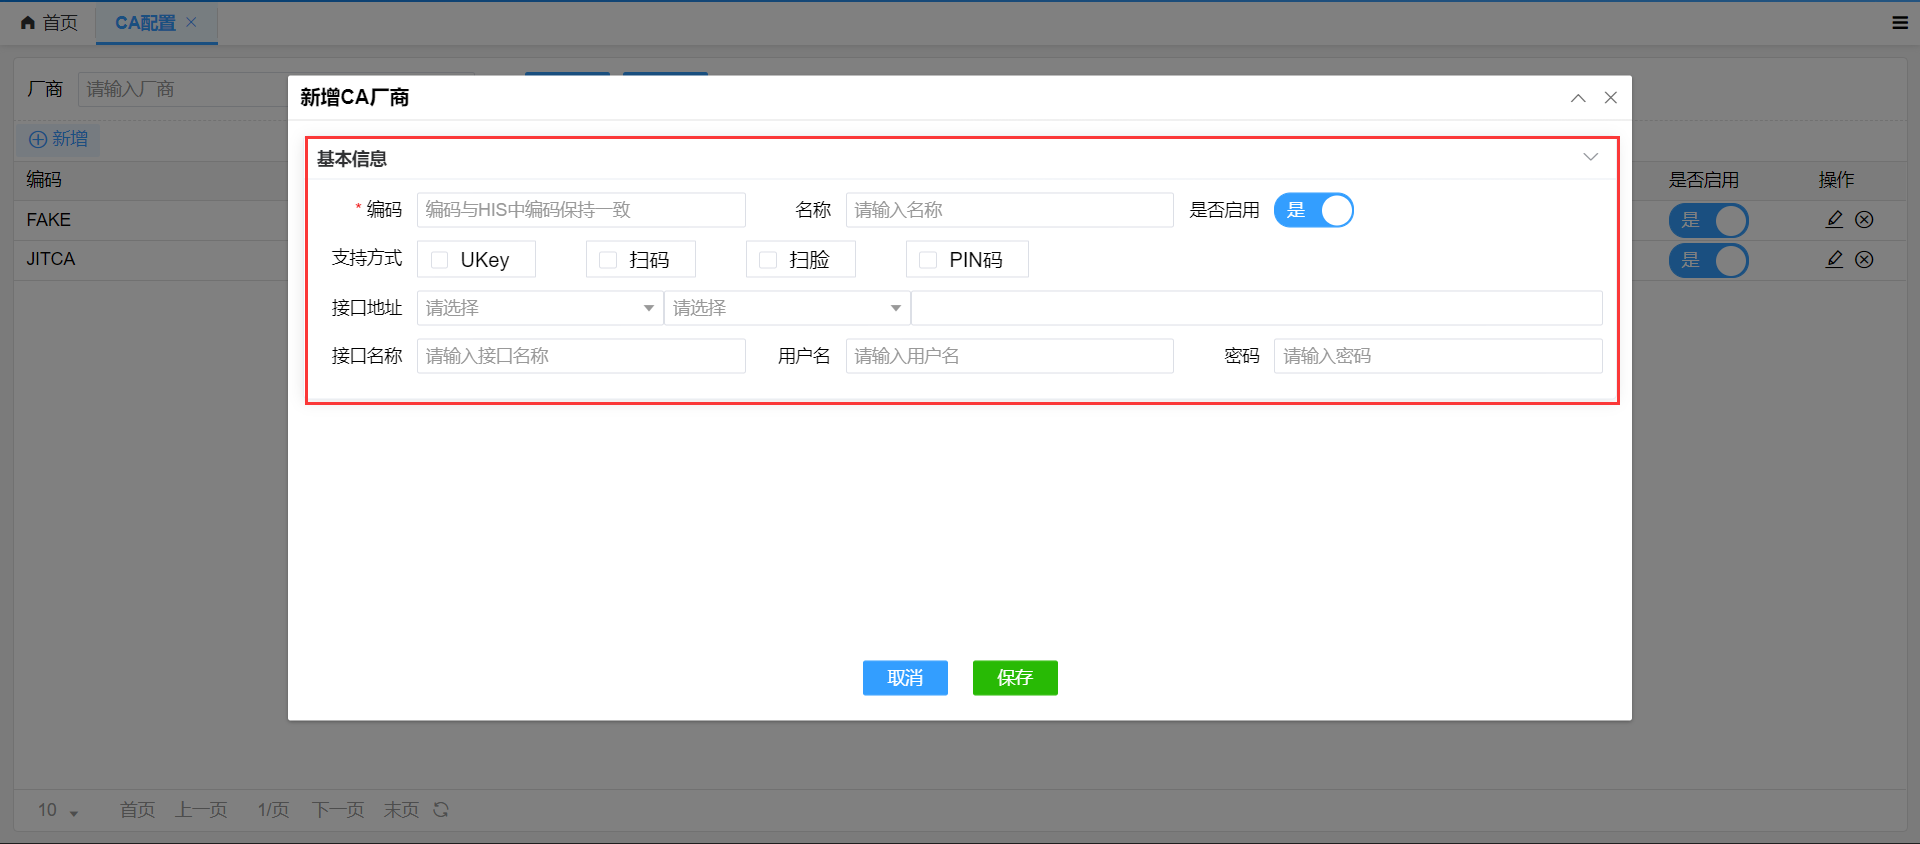Close the CA配置 tab with its X icon
Viewport: 1920px width, 844px height.
tap(191, 22)
